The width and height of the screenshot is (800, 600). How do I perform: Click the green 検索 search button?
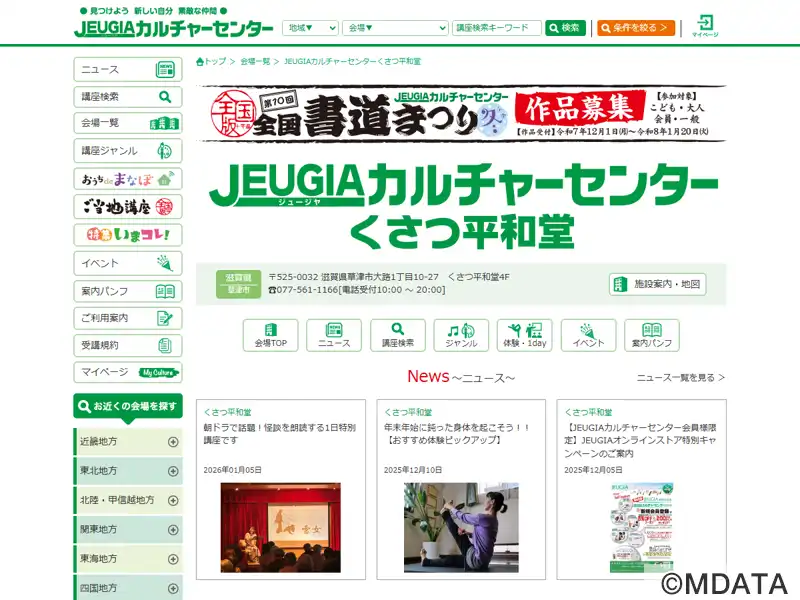pos(565,28)
